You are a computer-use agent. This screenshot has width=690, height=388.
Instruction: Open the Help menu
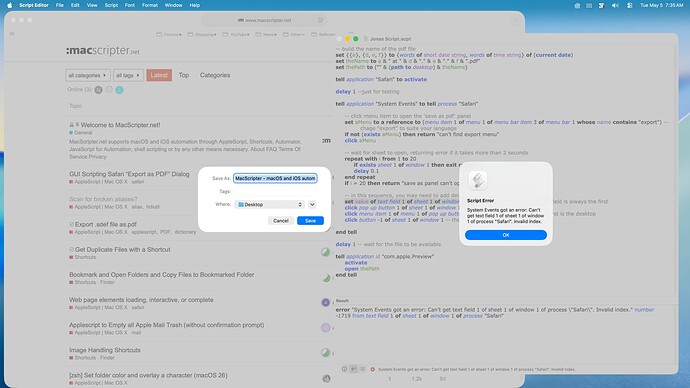[x=195, y=5]
